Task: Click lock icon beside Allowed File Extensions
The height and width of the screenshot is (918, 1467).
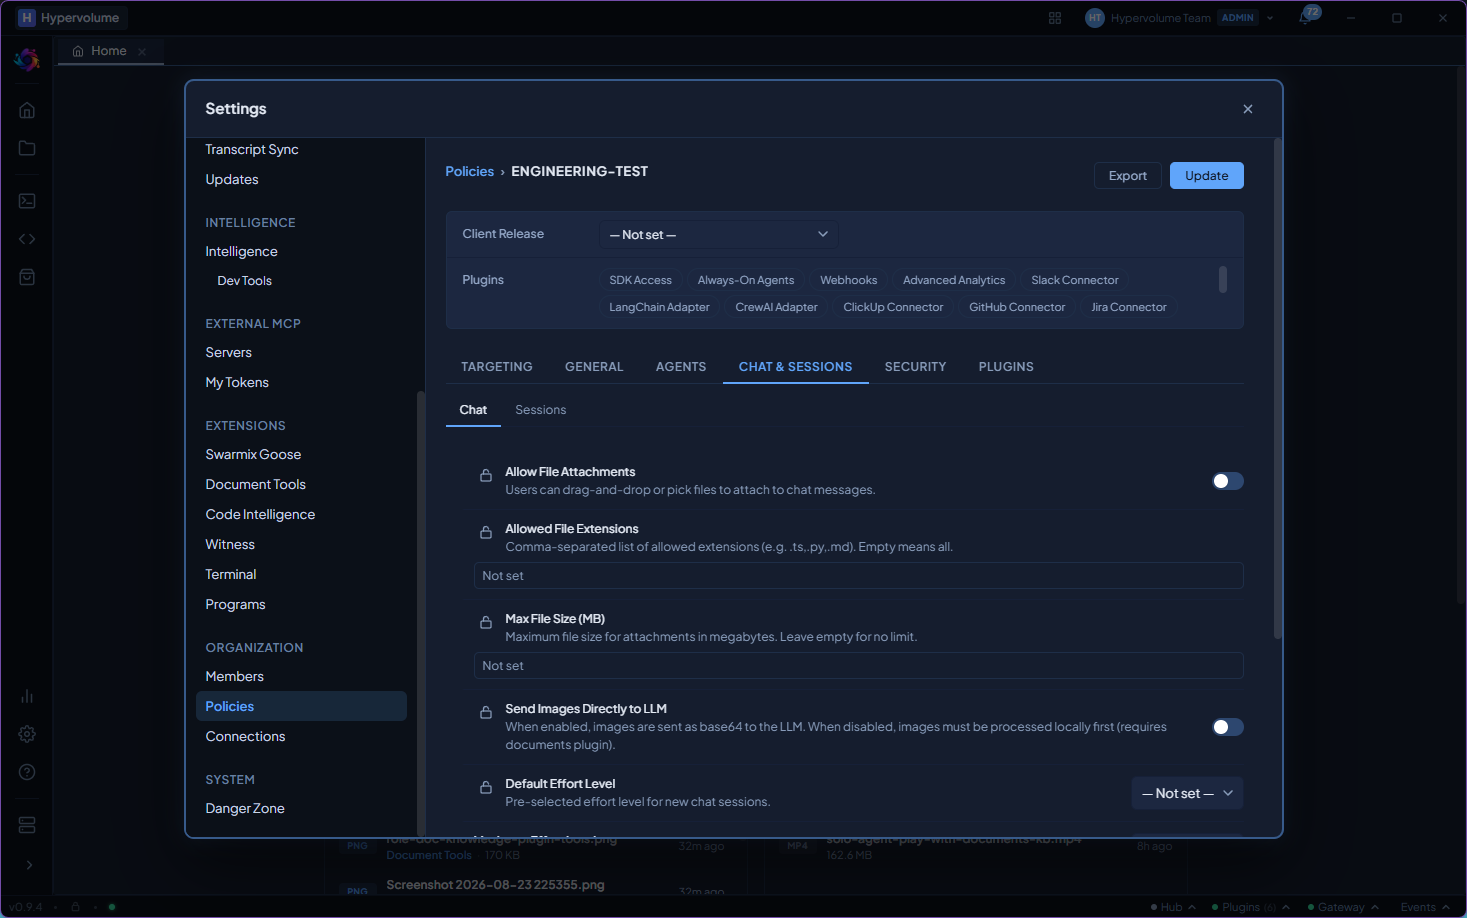Action: 486,532
